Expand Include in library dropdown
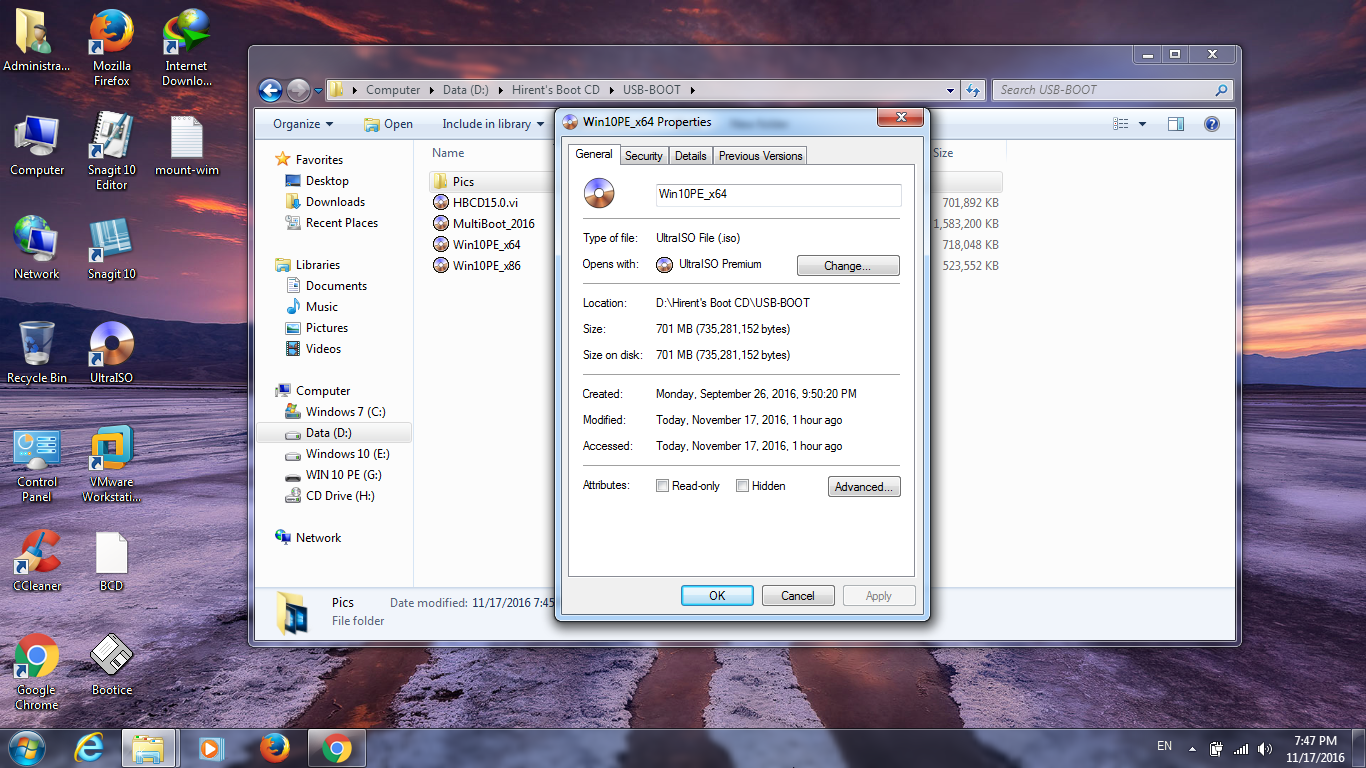The image size is (1366, 768). coord(493,124)
